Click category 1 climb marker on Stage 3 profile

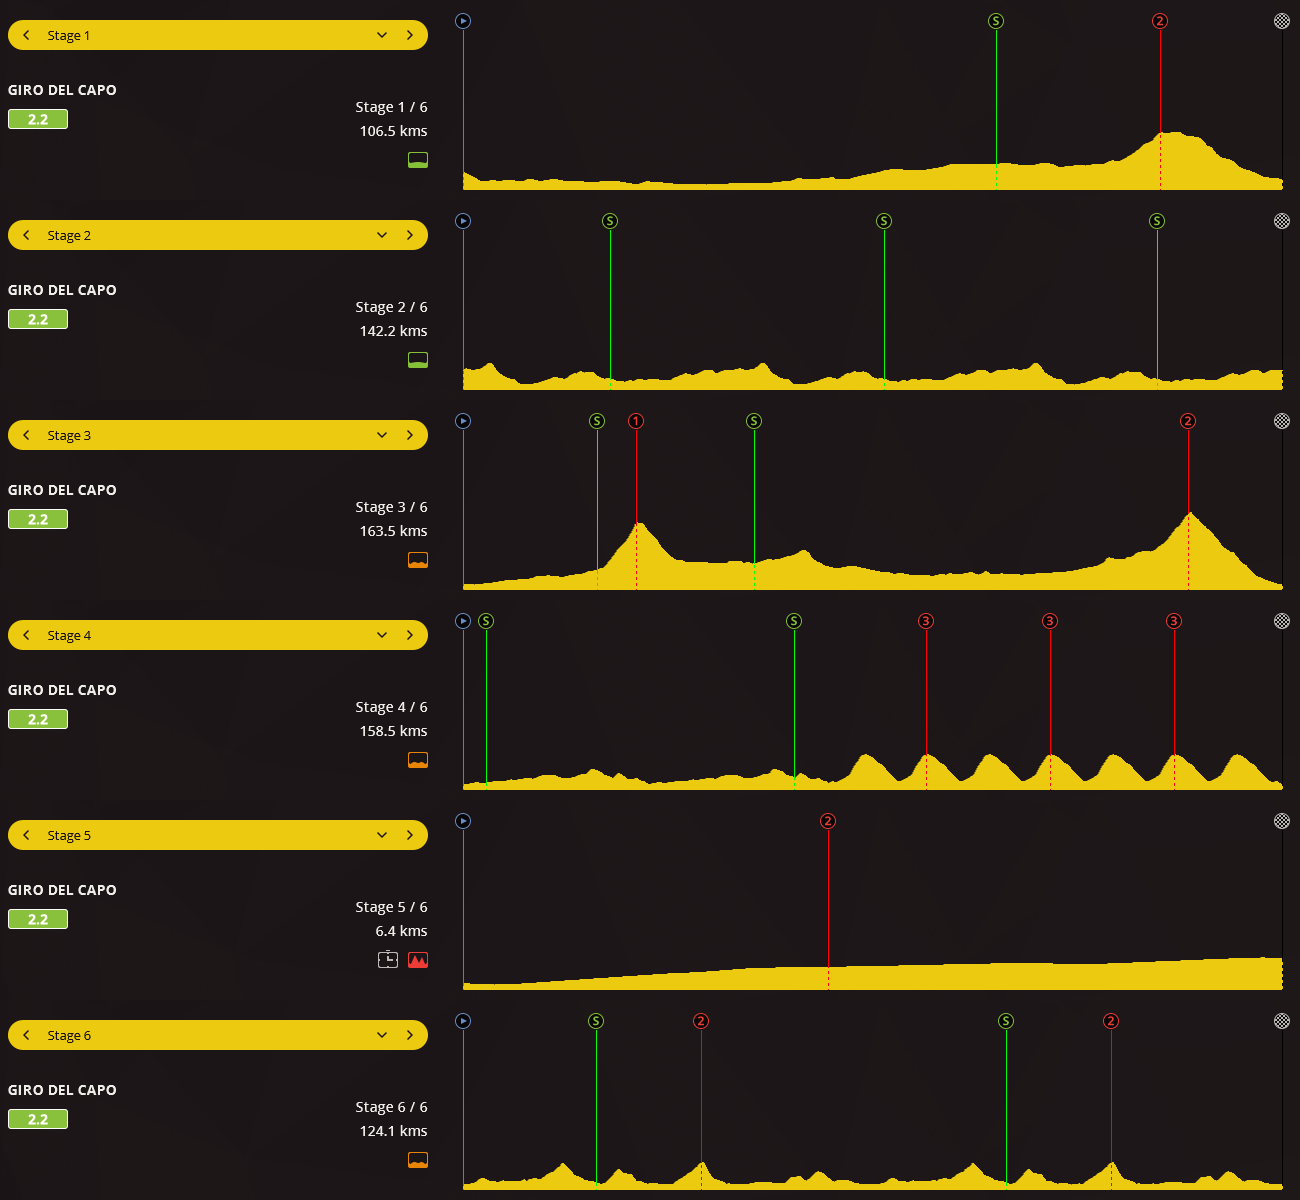(636, 421)
